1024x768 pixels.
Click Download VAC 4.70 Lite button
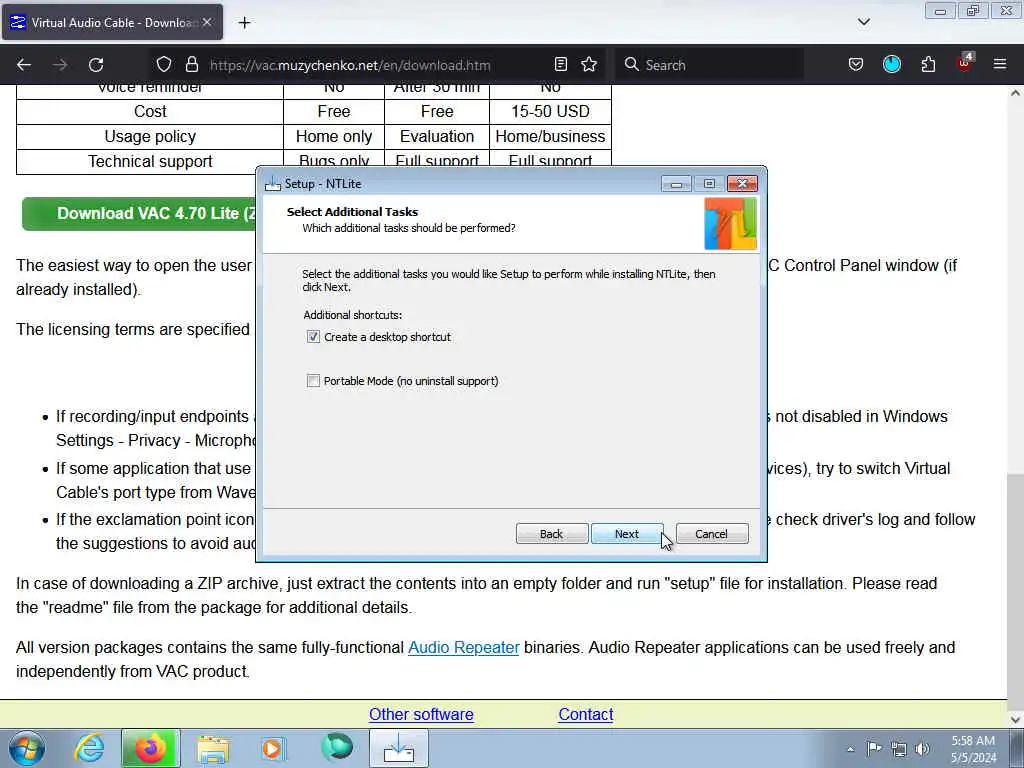[139, 214]
